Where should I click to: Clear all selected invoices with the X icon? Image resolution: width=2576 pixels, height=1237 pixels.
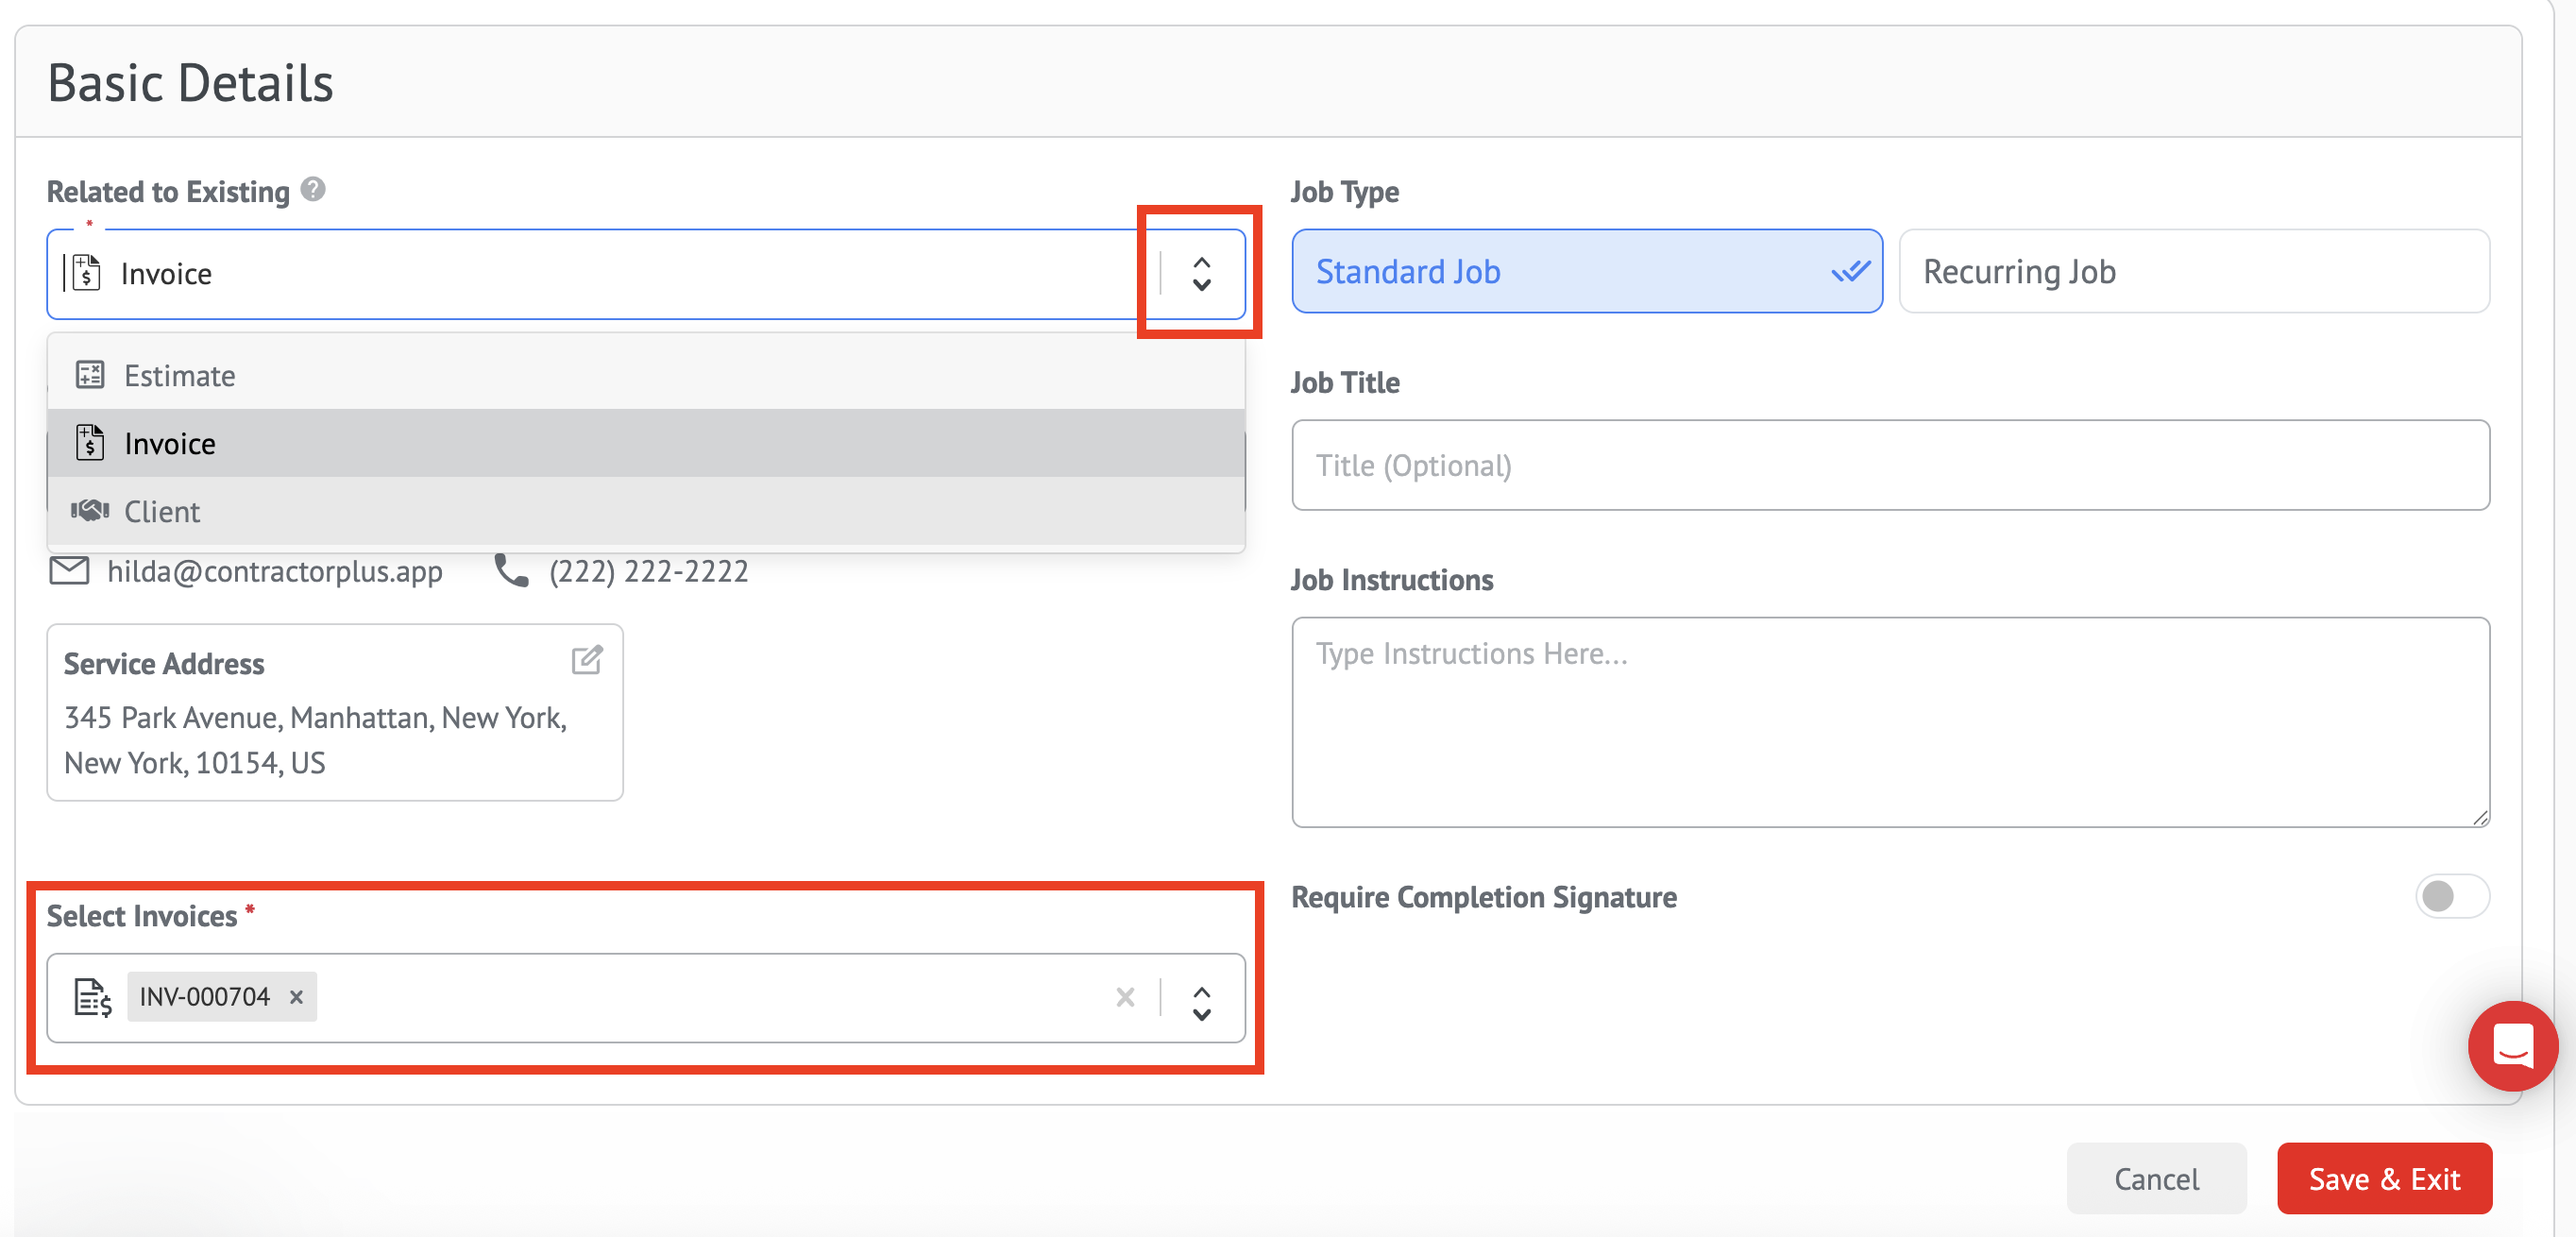[1125, 997]
